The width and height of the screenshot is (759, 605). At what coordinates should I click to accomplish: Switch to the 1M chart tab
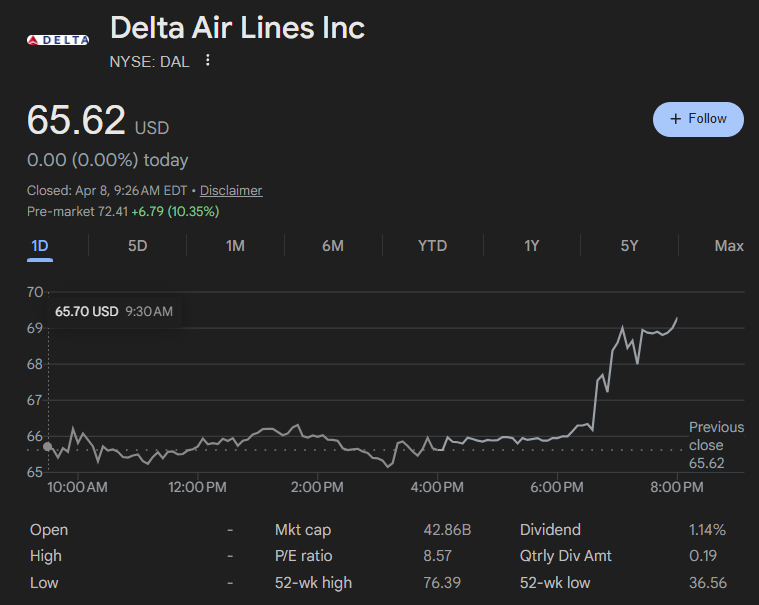[x=235, y=246]
